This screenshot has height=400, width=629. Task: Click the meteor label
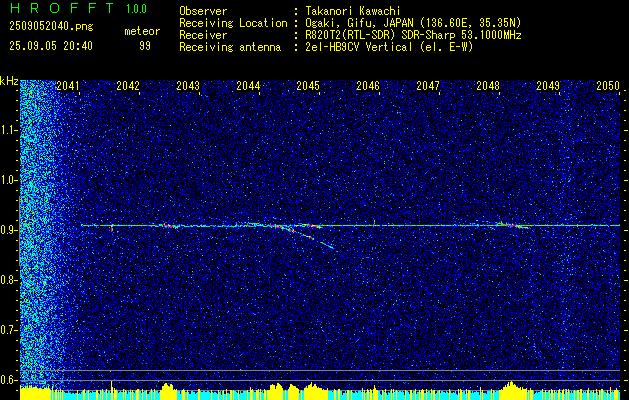pyautogui.click(x=142, y=31)
